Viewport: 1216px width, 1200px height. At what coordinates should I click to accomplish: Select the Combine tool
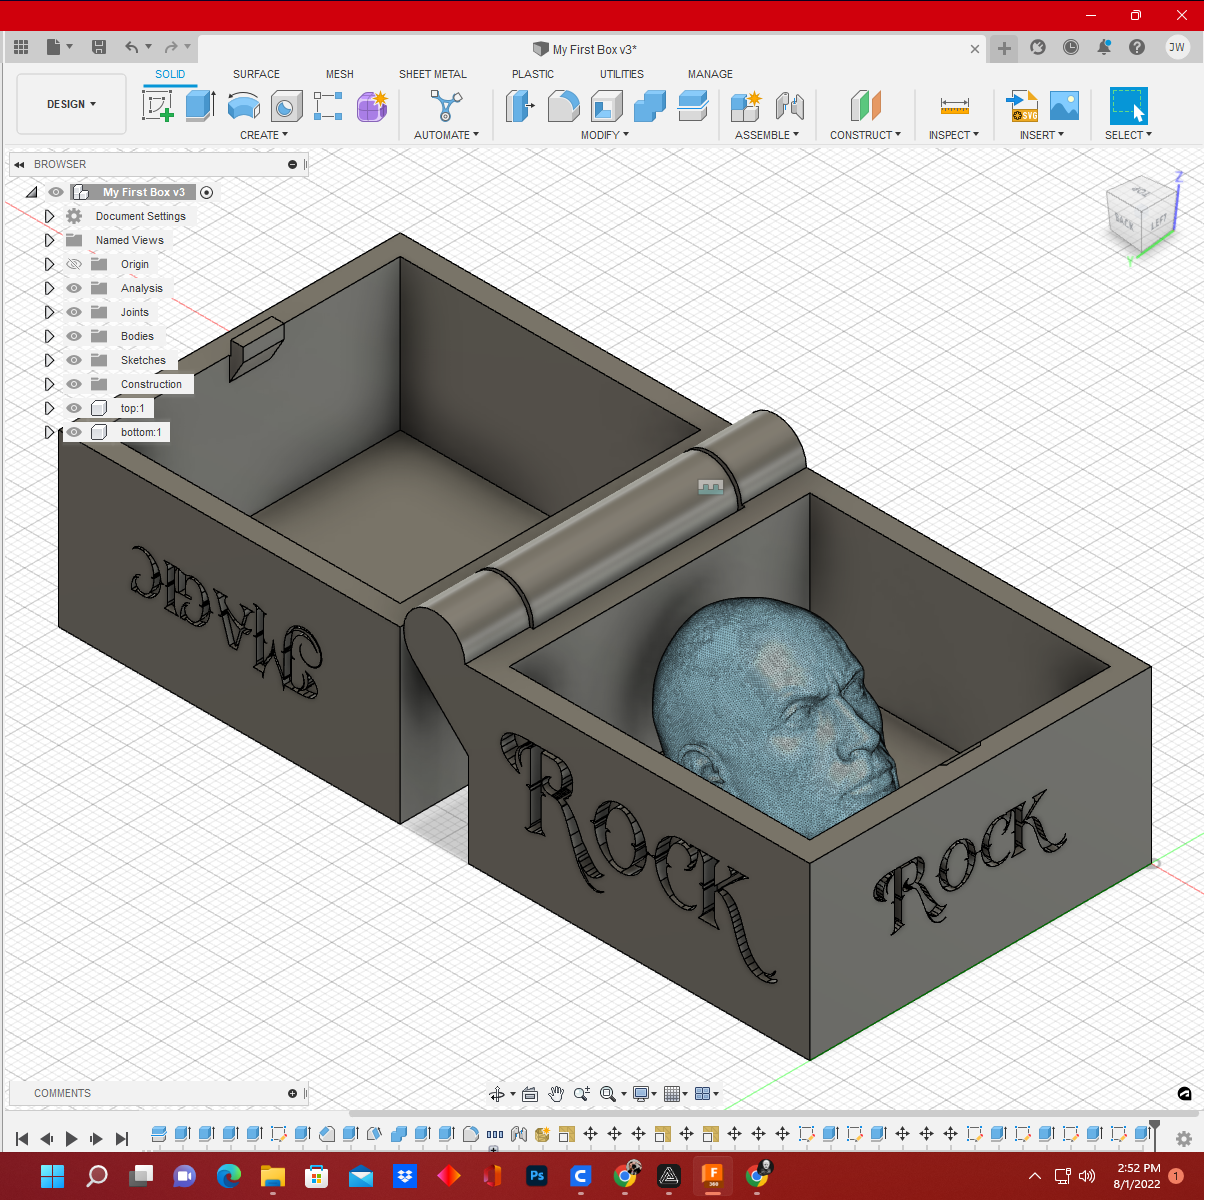tap(649, 105)
